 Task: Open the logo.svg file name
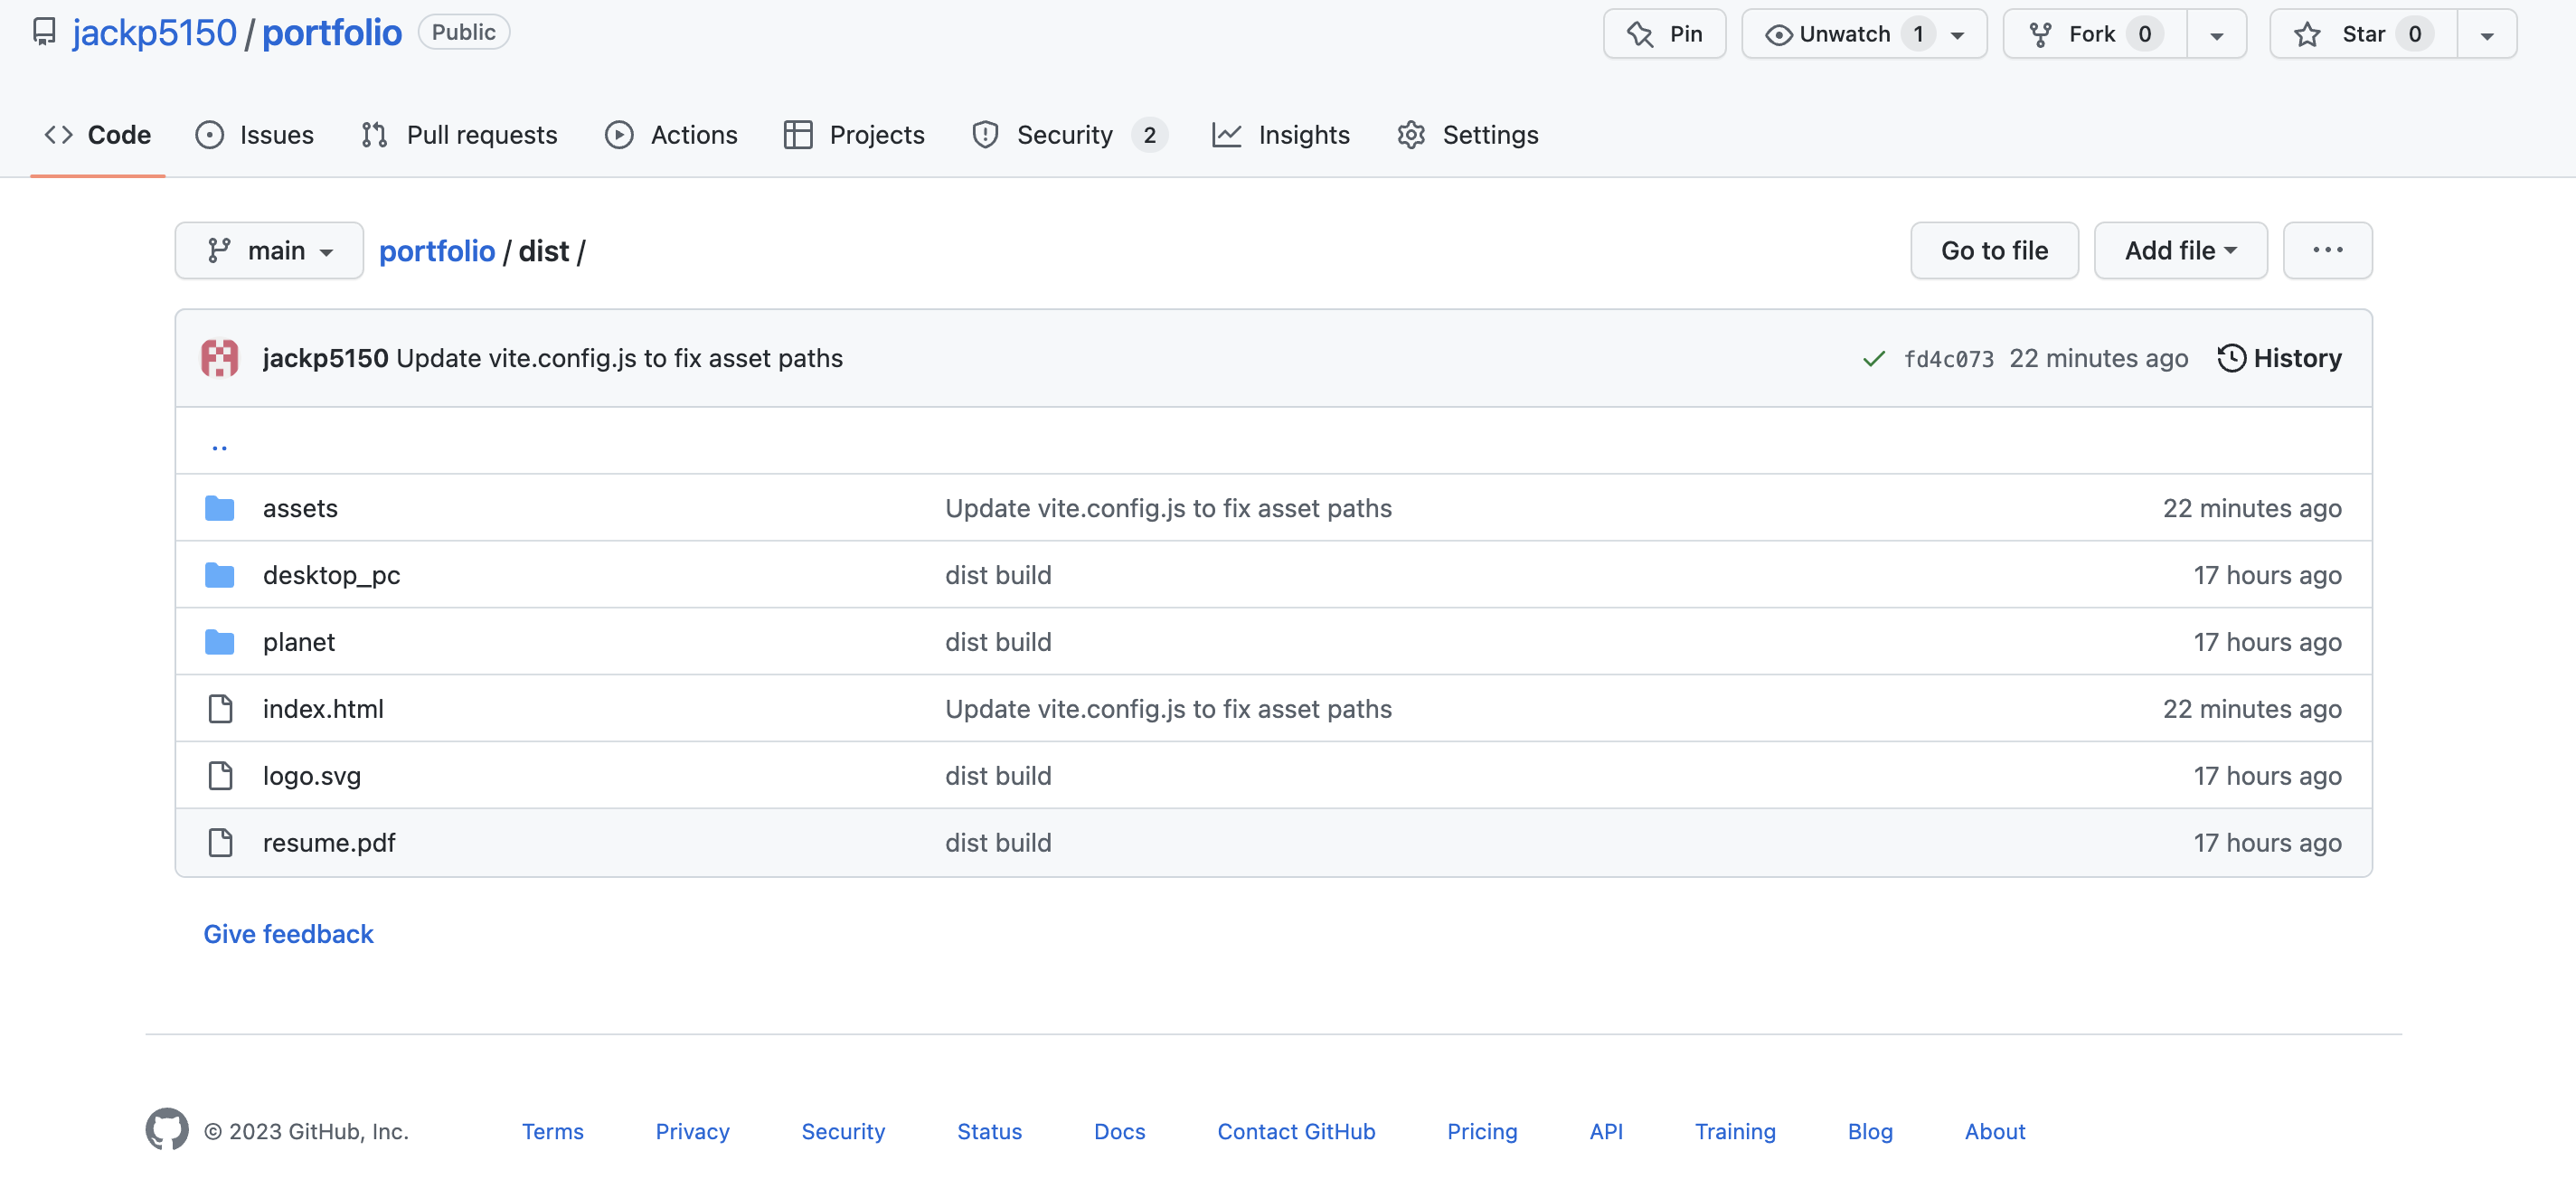coord(312,776)
